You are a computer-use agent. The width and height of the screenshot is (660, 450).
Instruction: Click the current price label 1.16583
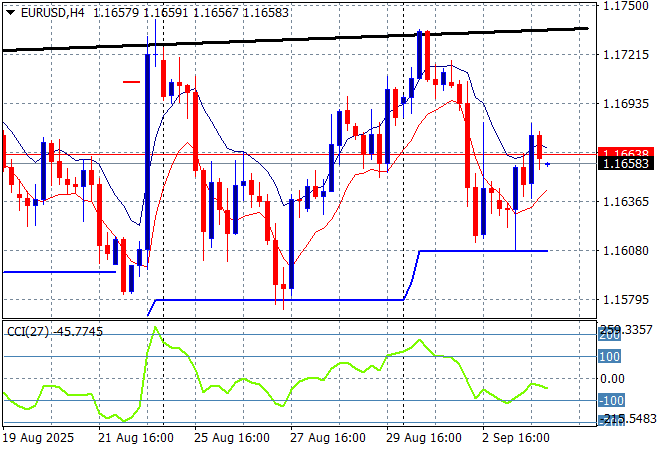[626, 163]
